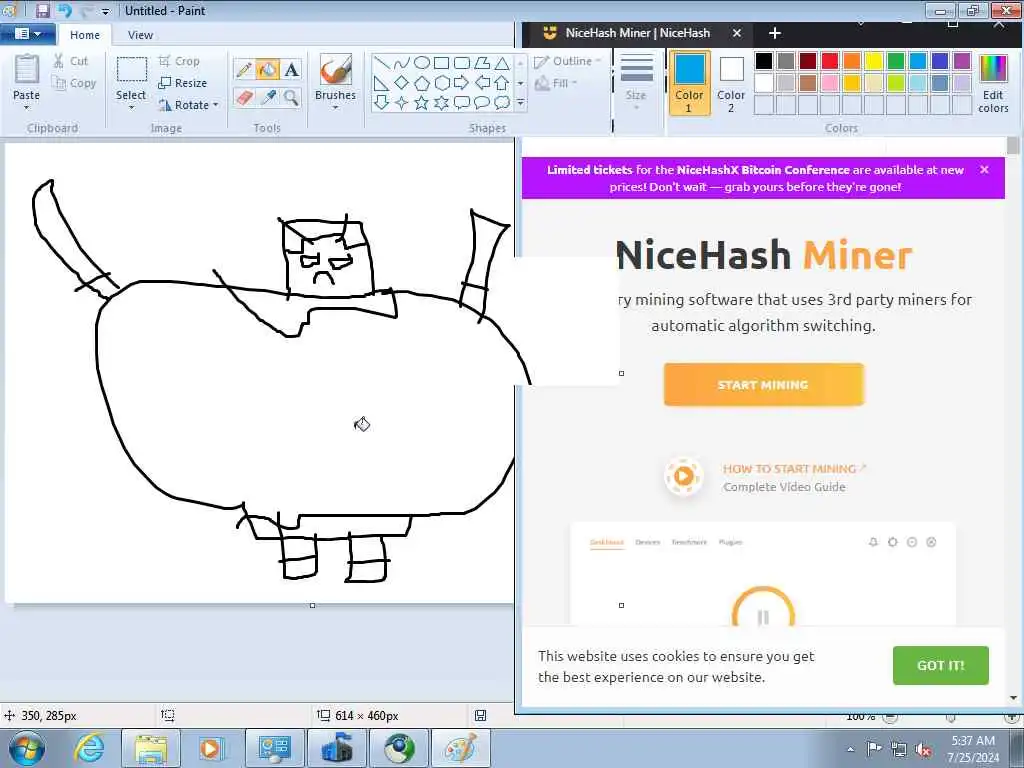This screenshot has width=1024, height=768.
Task: Click the Paint zoom out minus button
Action: click(x=889, y=717)
